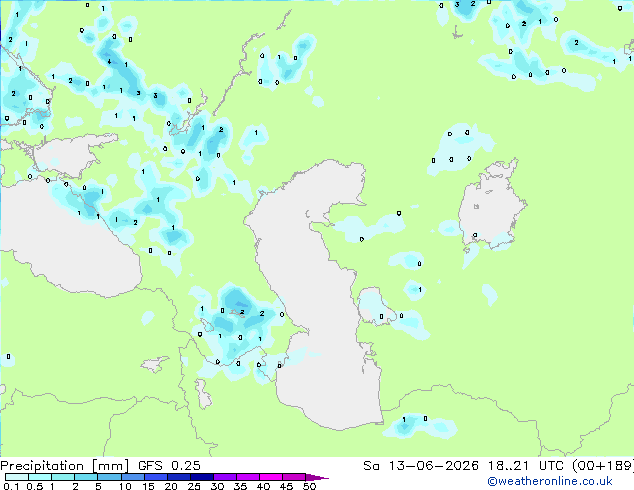Viewport: 634px width, 490px height.
Task: Click the '0.1' legend scale label
Action: click(11, 486)
